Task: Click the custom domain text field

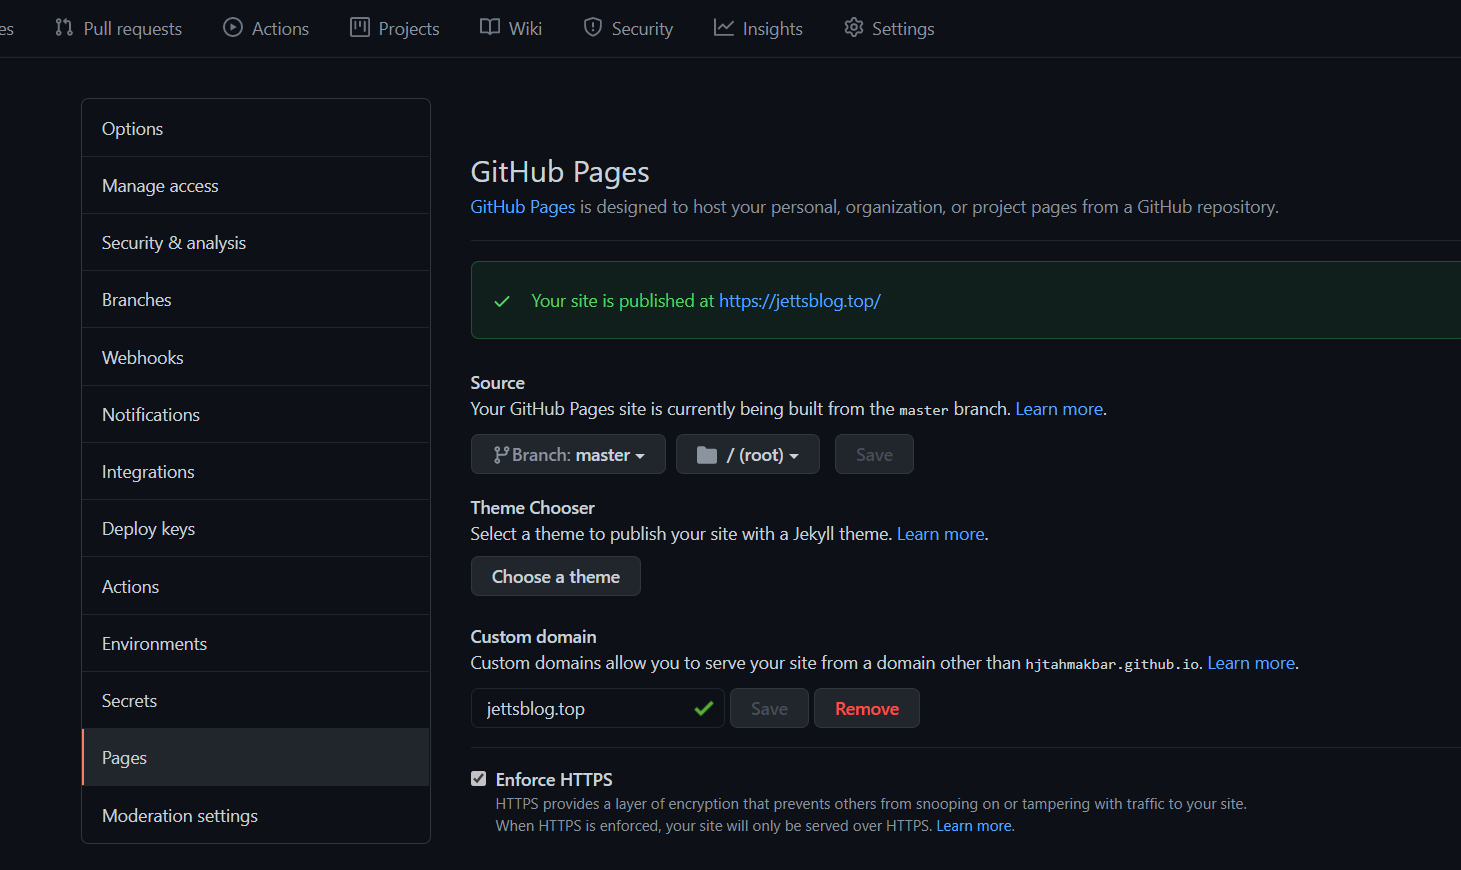Action: click(585, 709)
